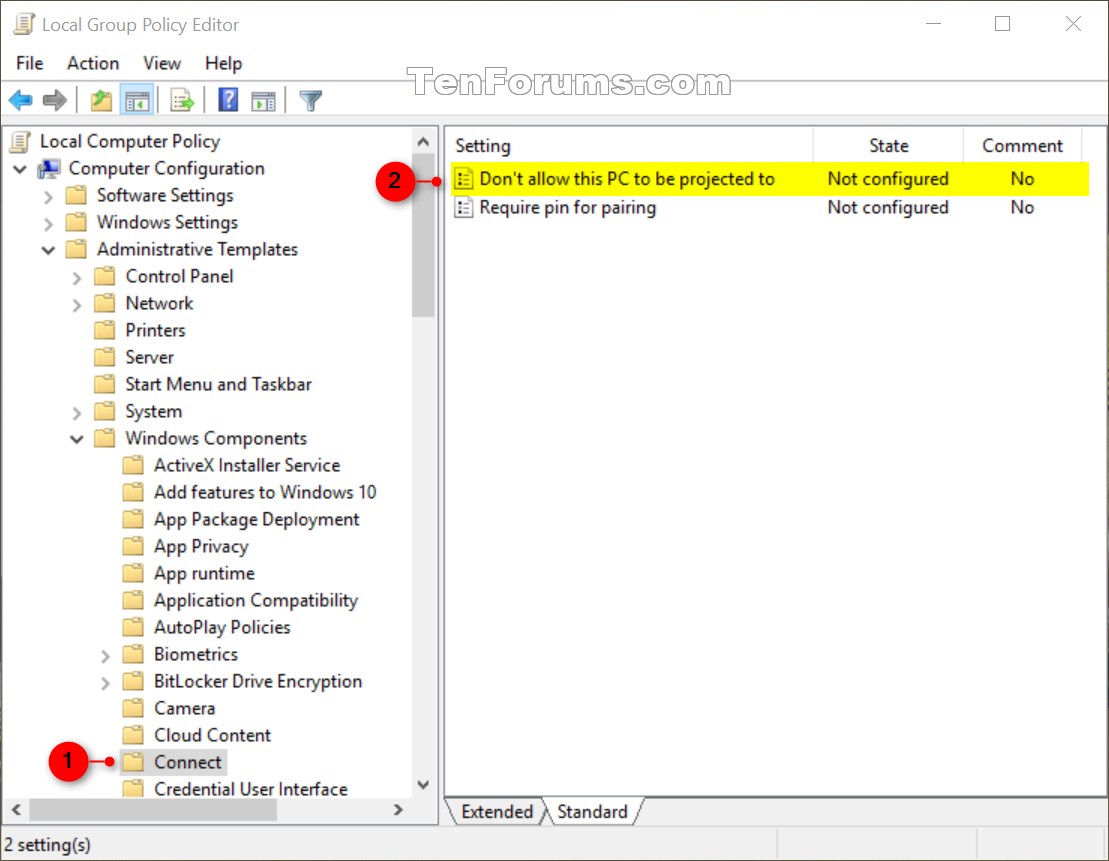This screenshot has width=1109, height=861.
Task: Click the Connect folder icon in the tree
Action: (x=134, y=761)
